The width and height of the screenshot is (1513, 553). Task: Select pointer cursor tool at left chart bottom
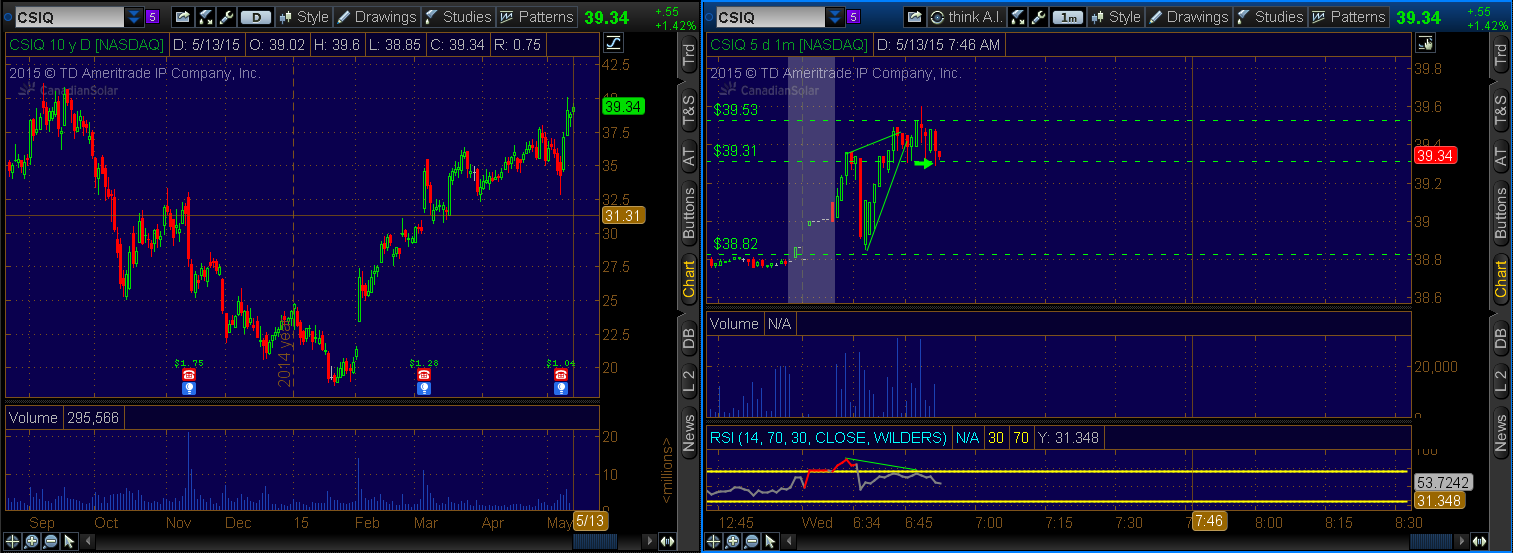[69, 541]
